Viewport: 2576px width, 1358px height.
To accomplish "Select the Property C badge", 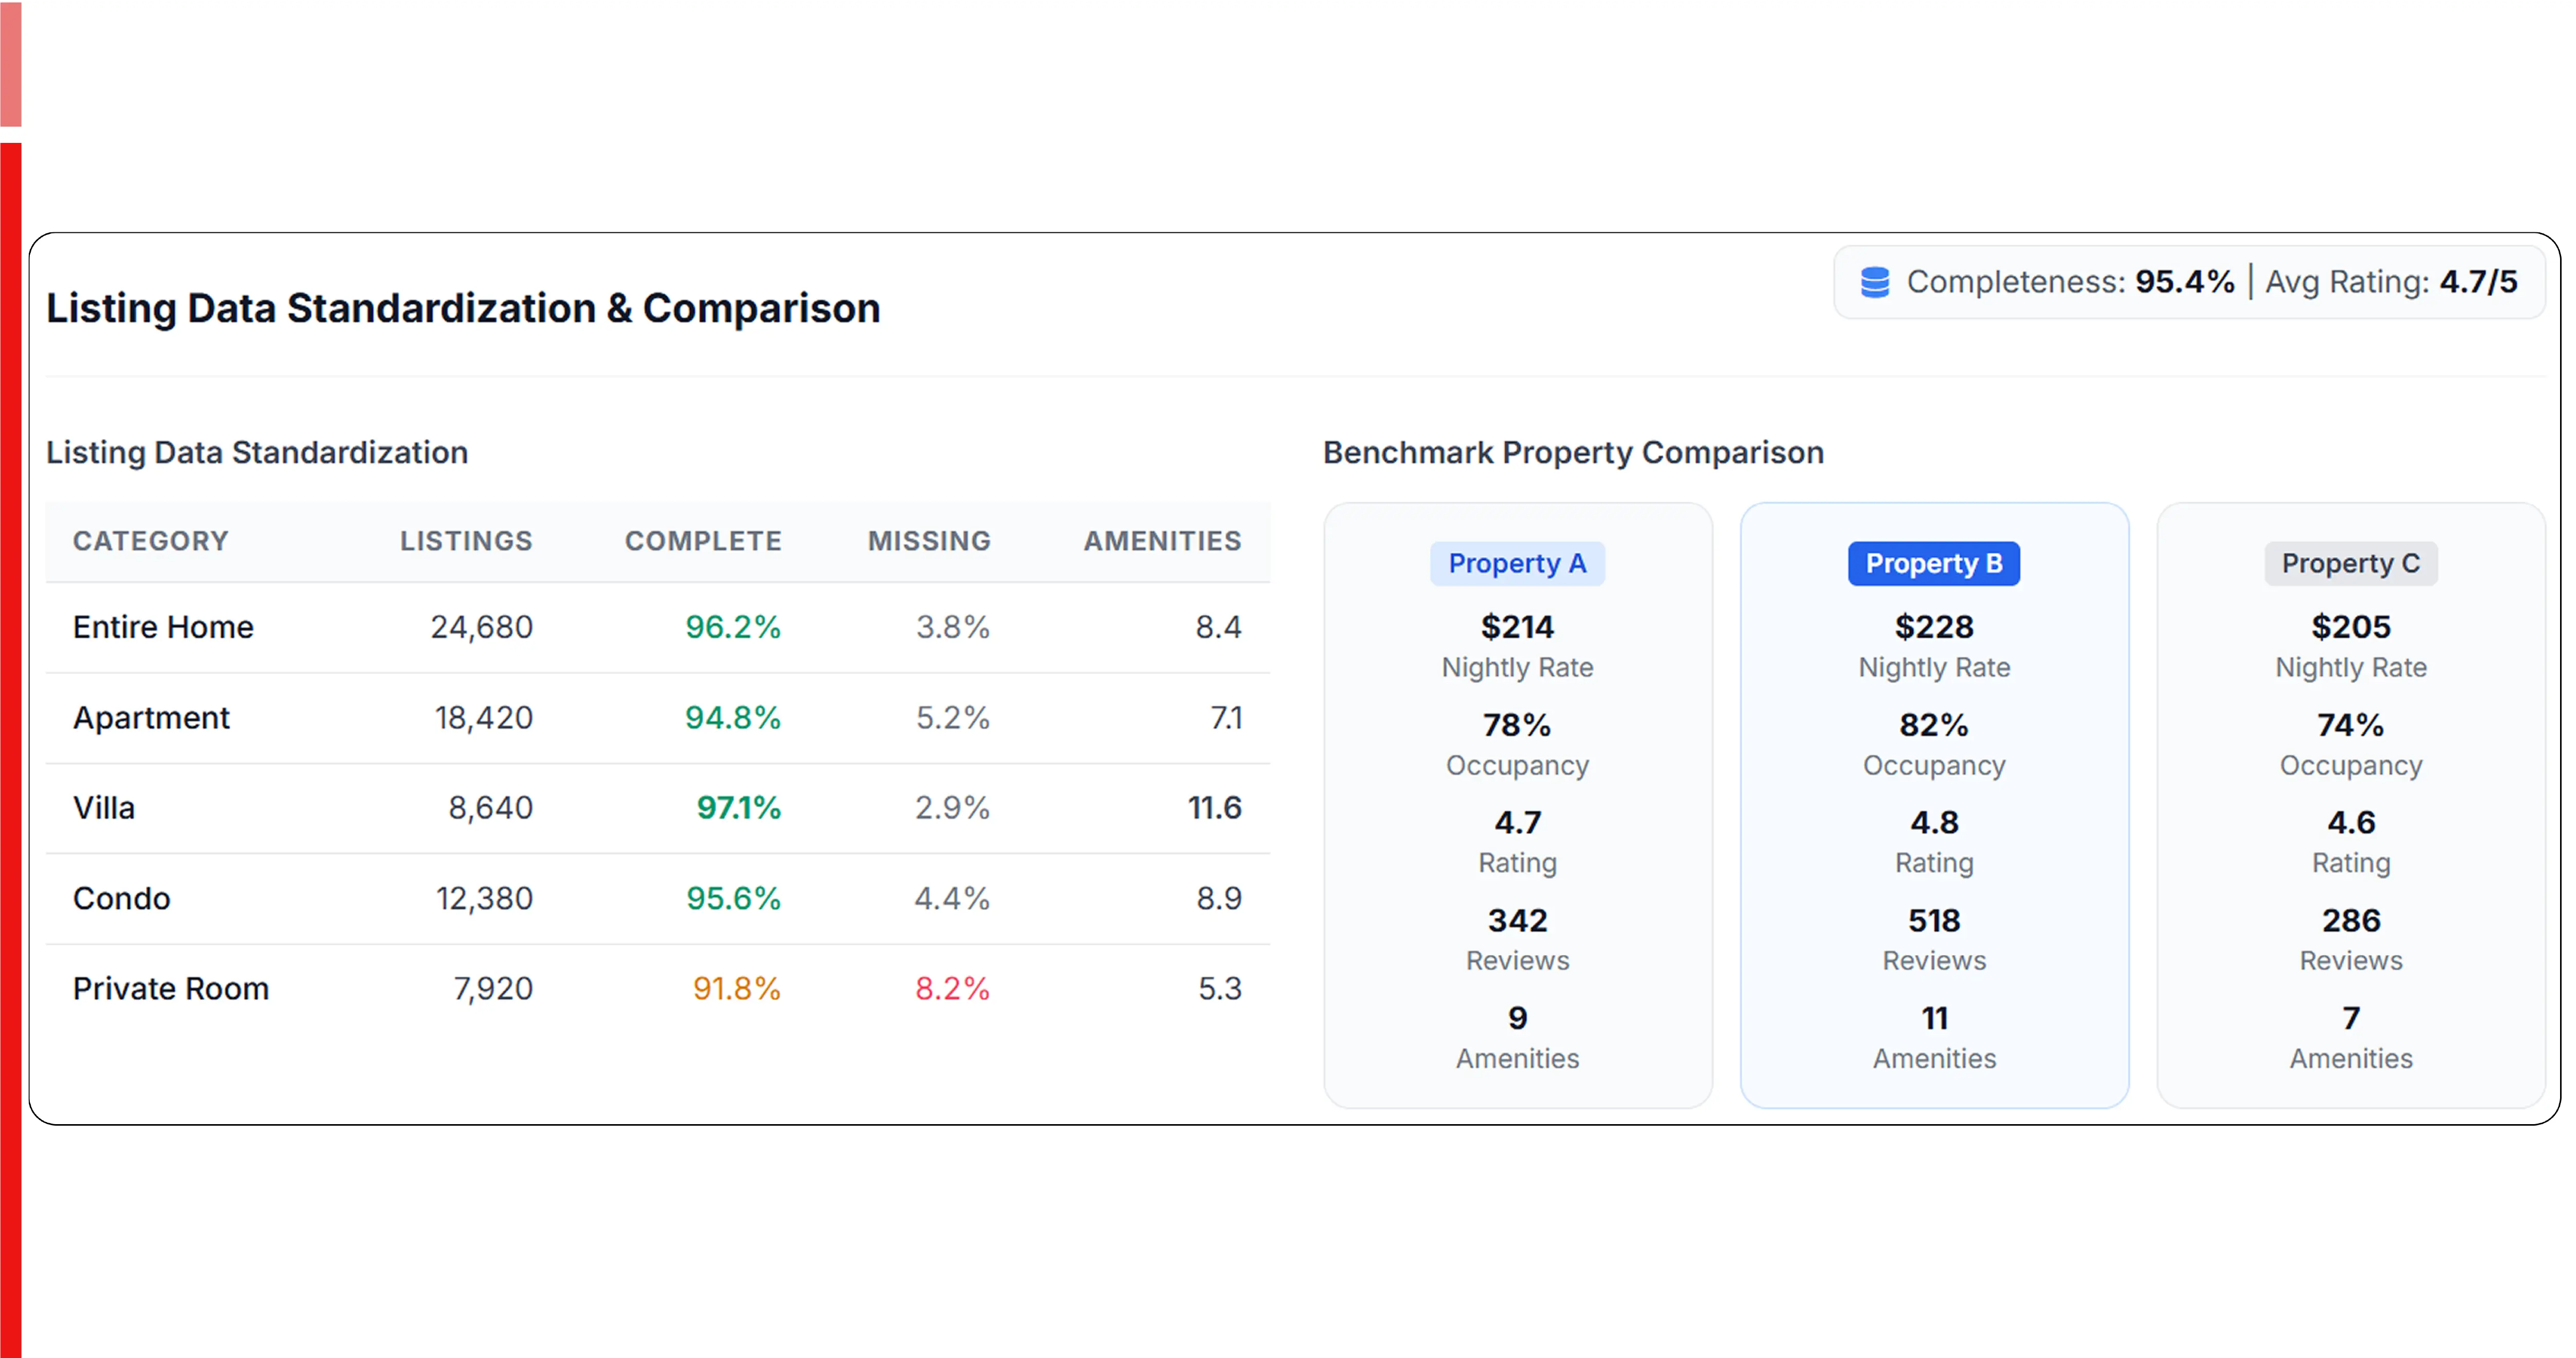I will 2351,564.
